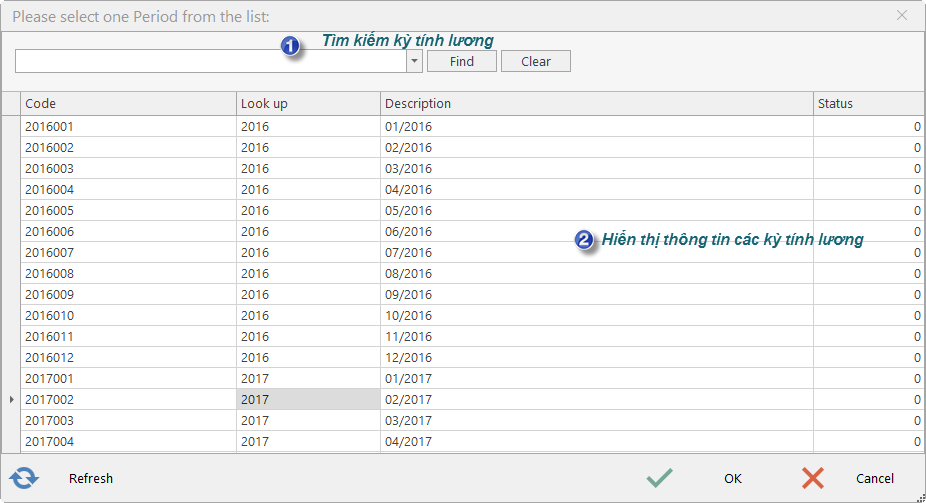926x503 pixels.
Task: Click the OK text button
Action: (733, 478)
